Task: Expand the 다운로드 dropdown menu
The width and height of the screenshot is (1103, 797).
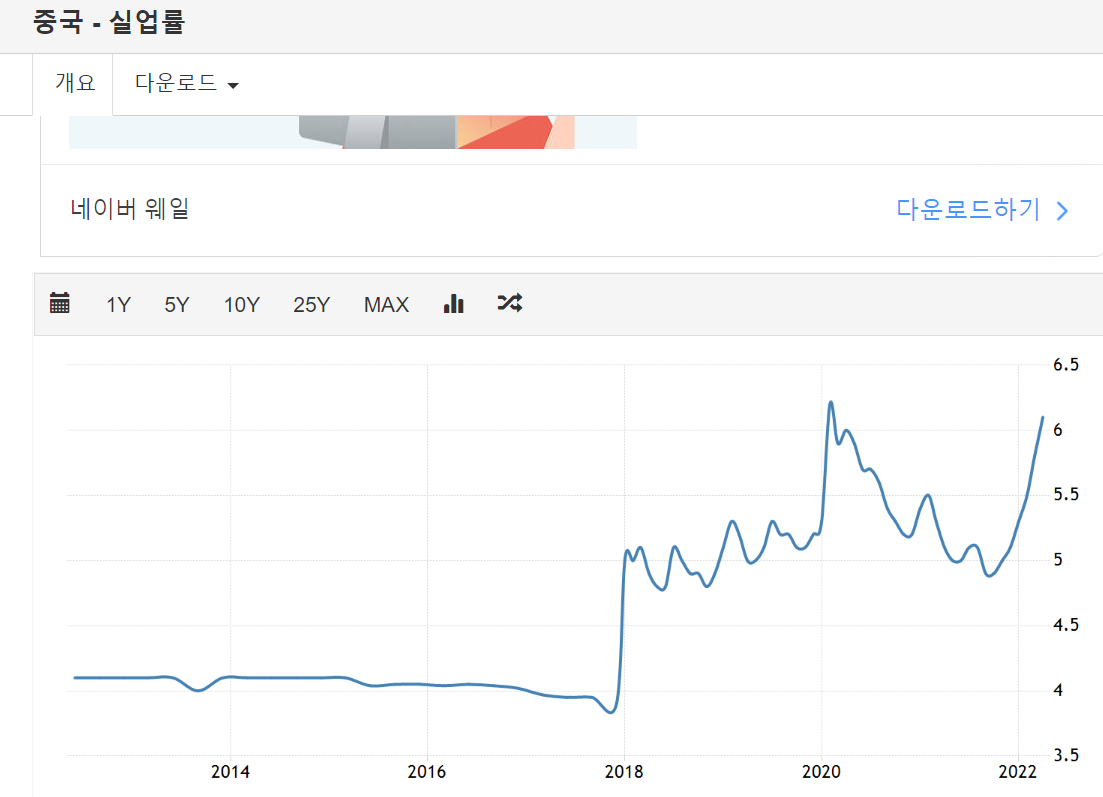Action: 187,83
